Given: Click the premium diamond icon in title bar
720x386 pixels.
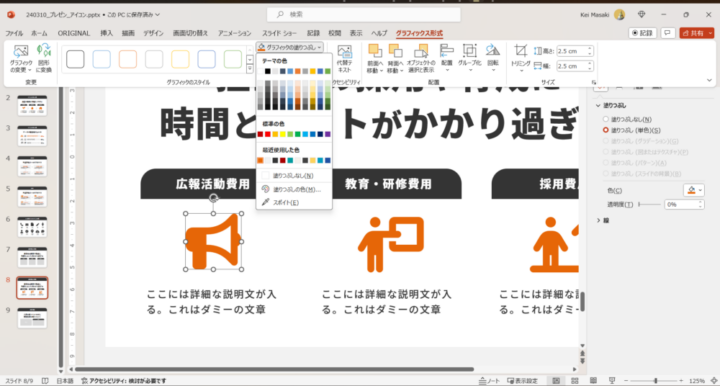Looking at the screenshot, I should click(x=641, y=15).
